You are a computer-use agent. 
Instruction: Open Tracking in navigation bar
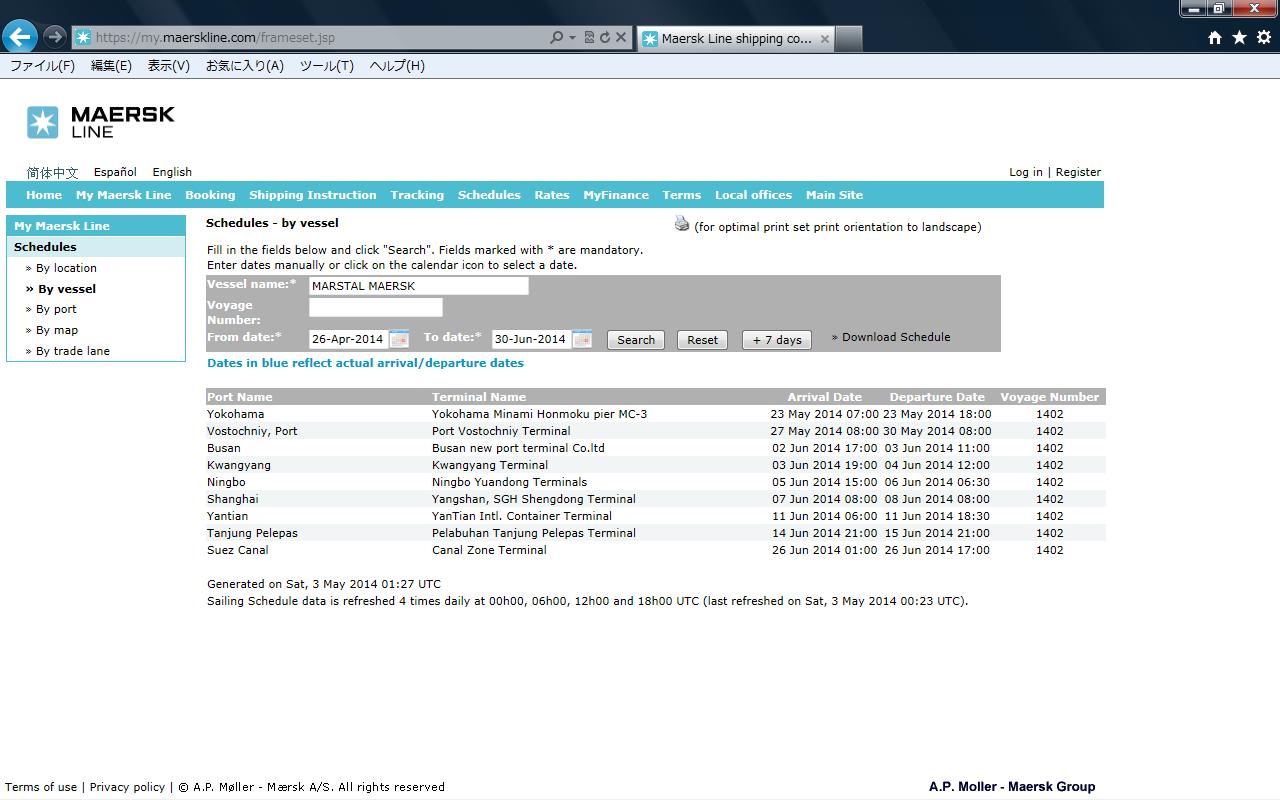(x=417, y=195)
